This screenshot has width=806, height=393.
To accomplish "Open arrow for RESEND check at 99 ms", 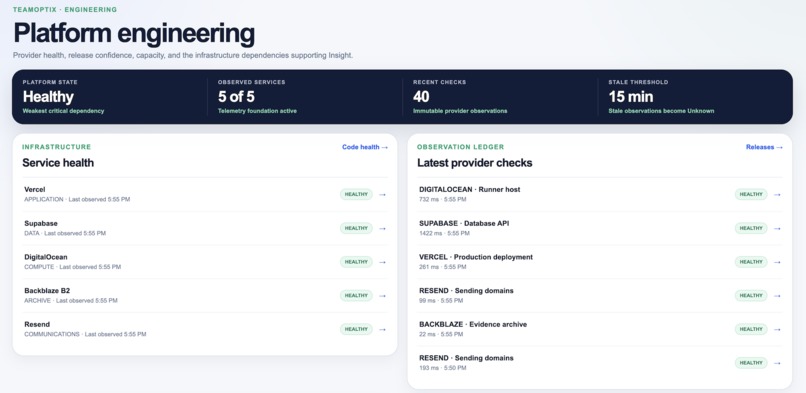I will tap(777, 295).
